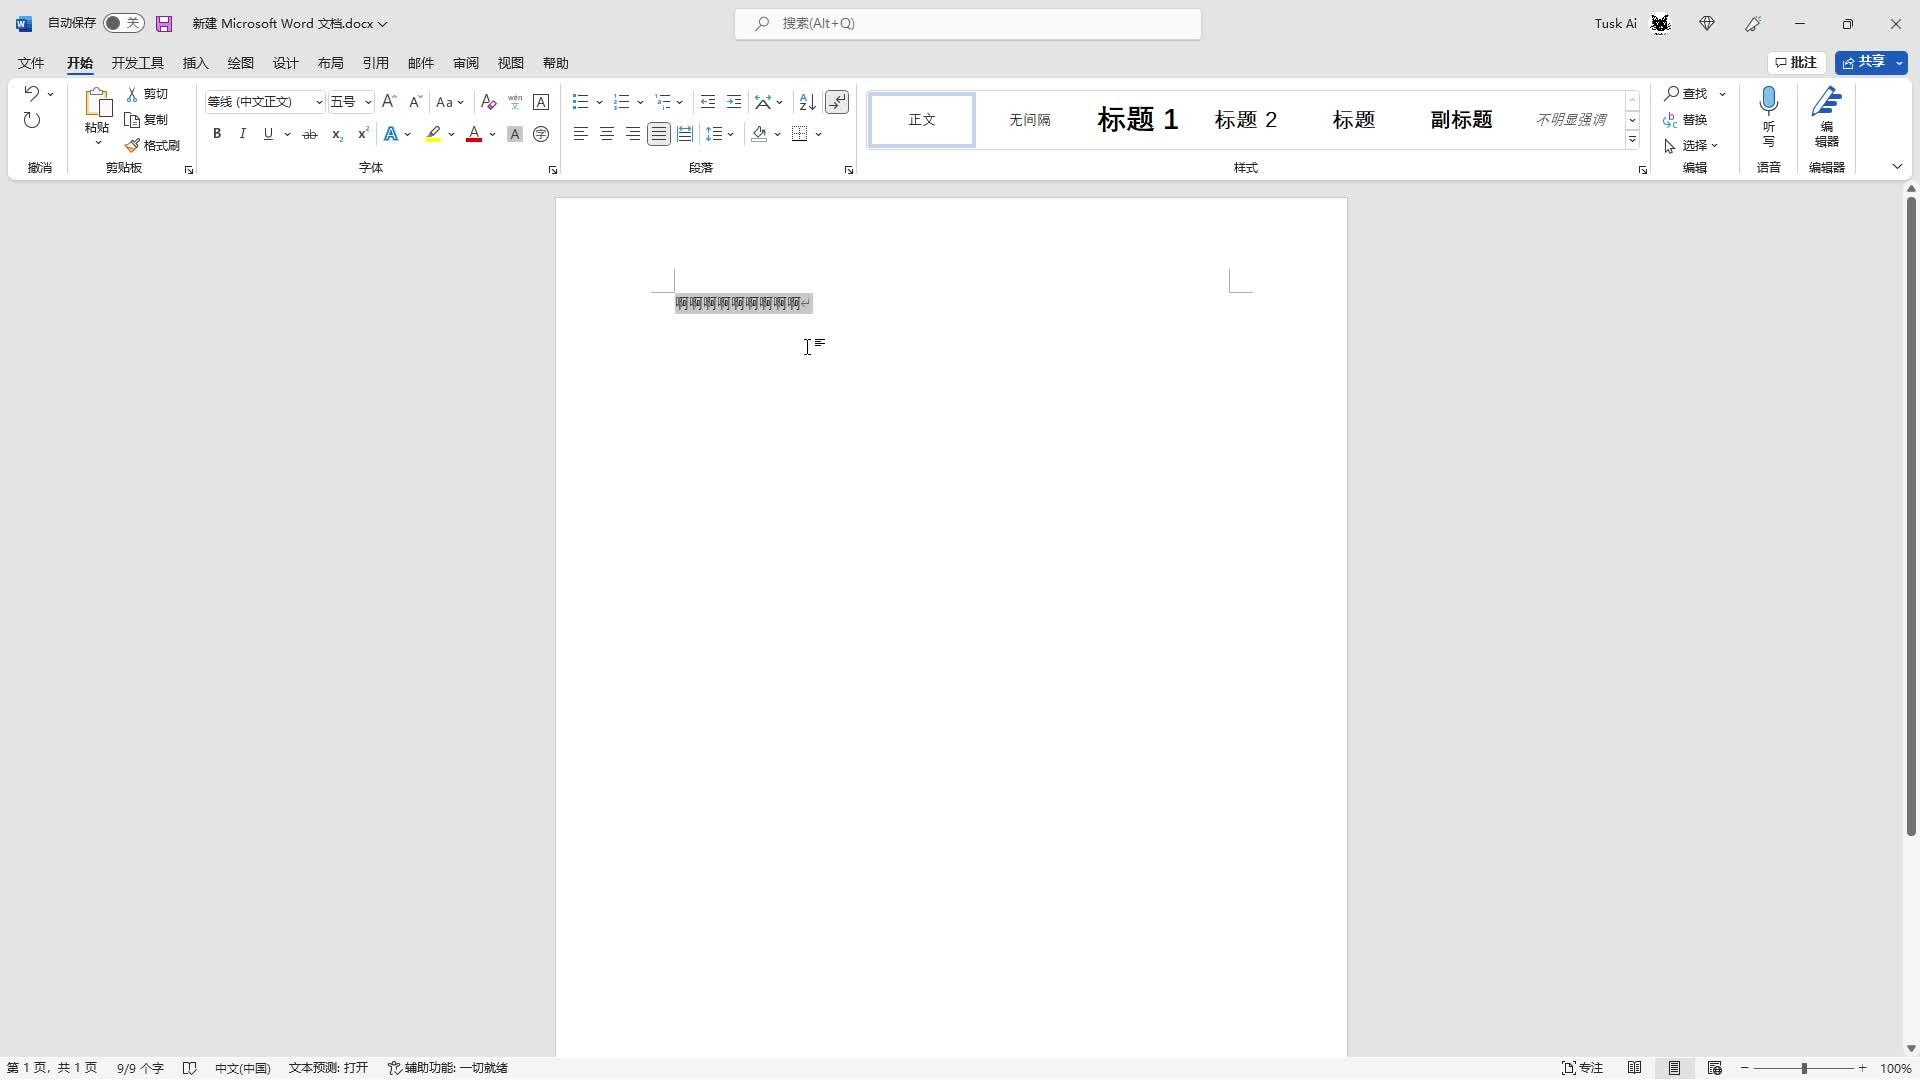Click the Clear All Formatting icon
This screenshot has width=1920, height=1080.
[x=488, y=102]
